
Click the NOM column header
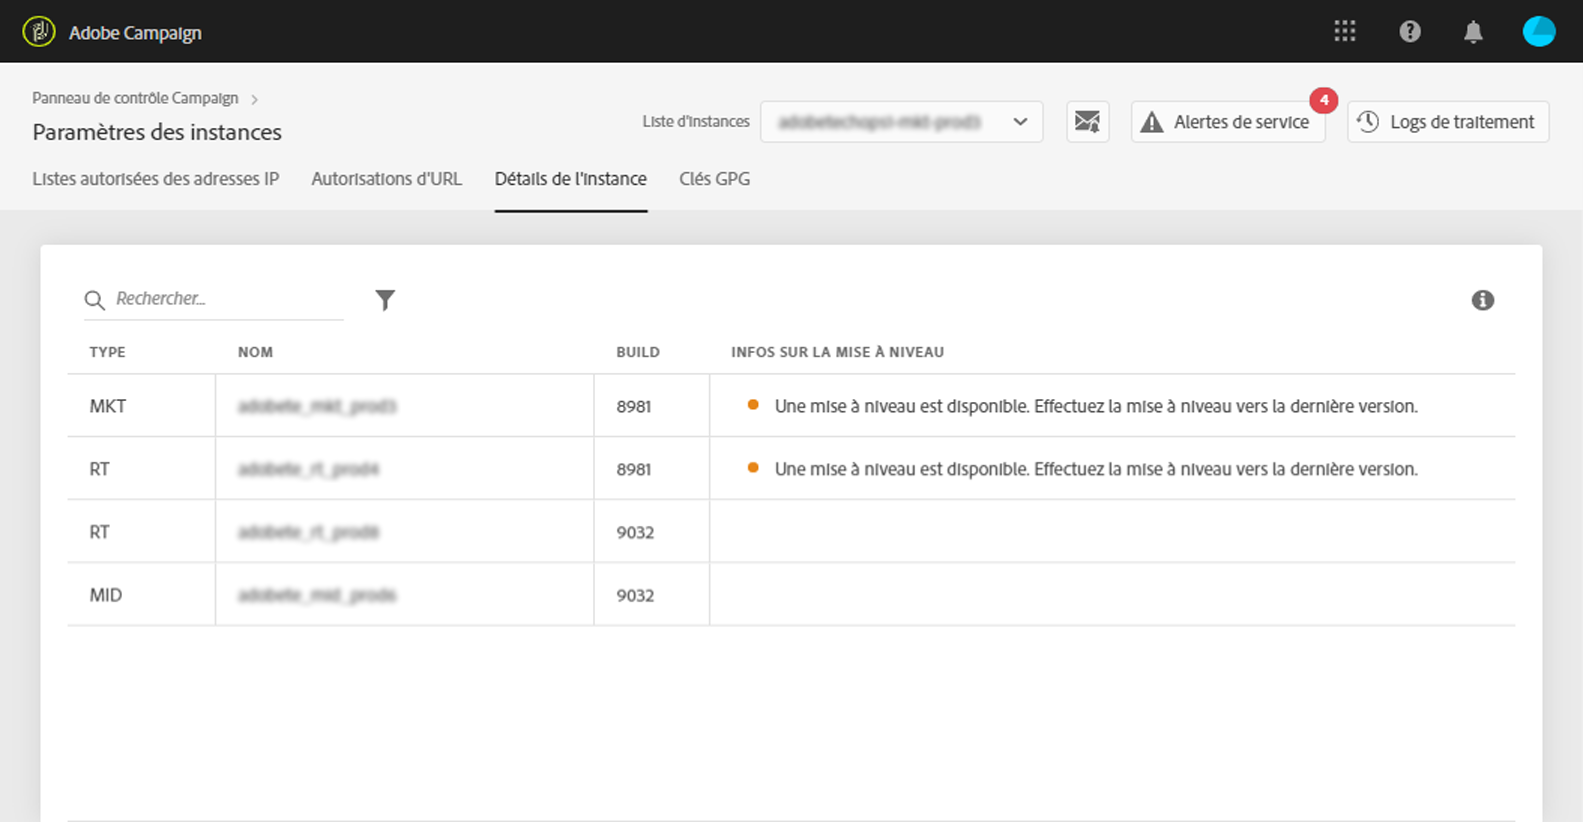point(255,352)
